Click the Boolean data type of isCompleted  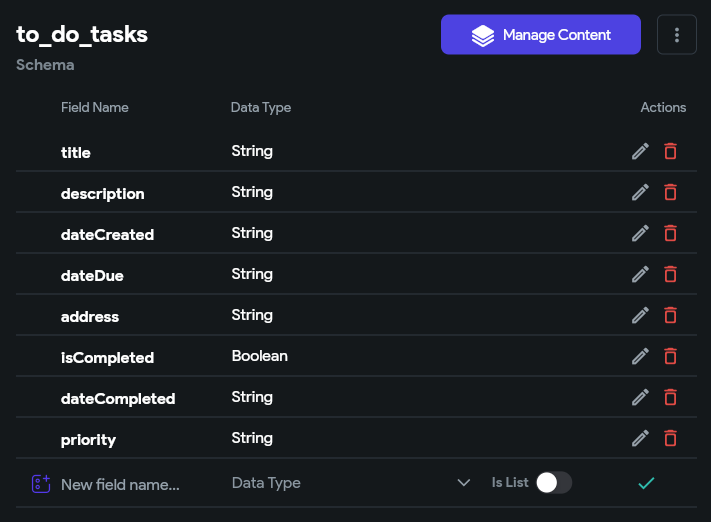tap(259, 356)
